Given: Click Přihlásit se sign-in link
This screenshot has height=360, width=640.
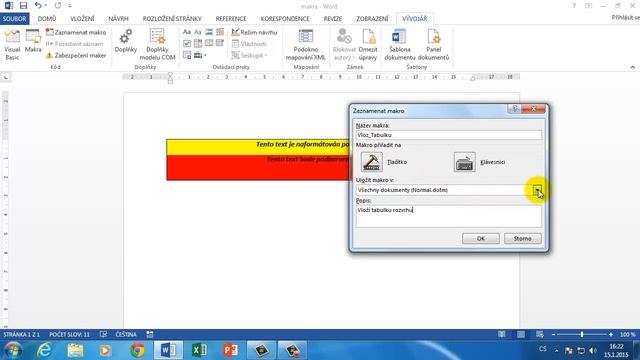Looking at the screenshot, I should click(x=625, y=18).
